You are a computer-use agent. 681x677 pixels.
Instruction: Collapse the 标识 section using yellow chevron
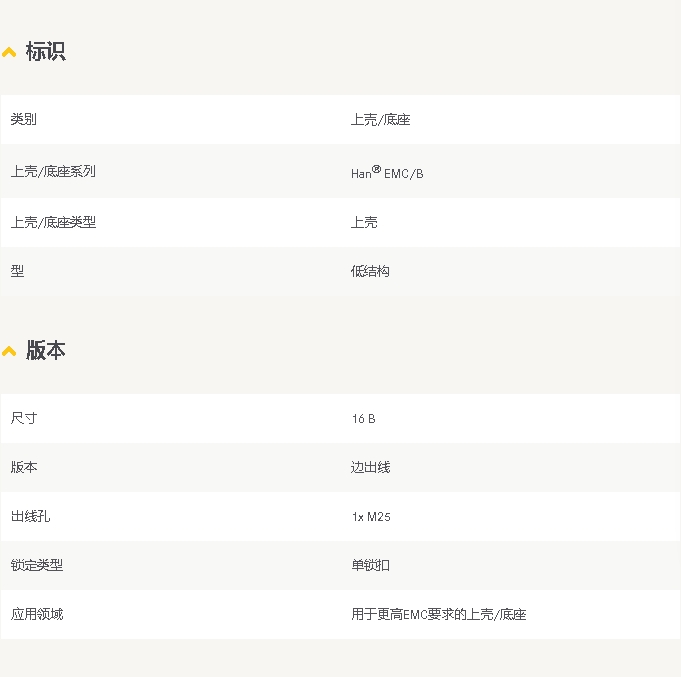pos(9,52)
